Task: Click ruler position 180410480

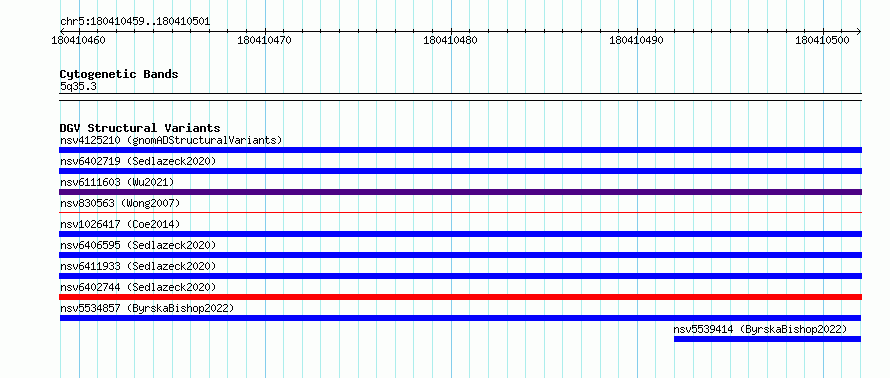Action: point(451,40)
